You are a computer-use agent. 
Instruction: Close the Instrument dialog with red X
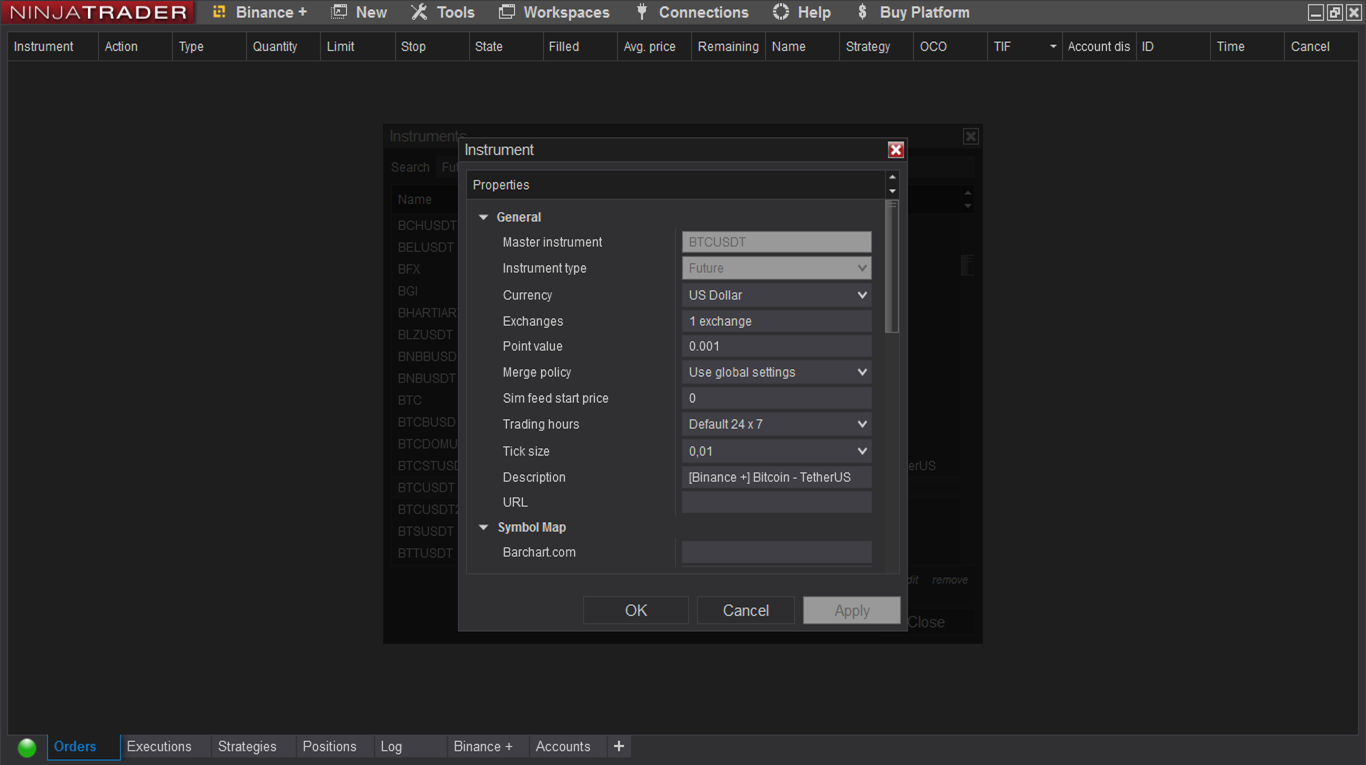896,150
